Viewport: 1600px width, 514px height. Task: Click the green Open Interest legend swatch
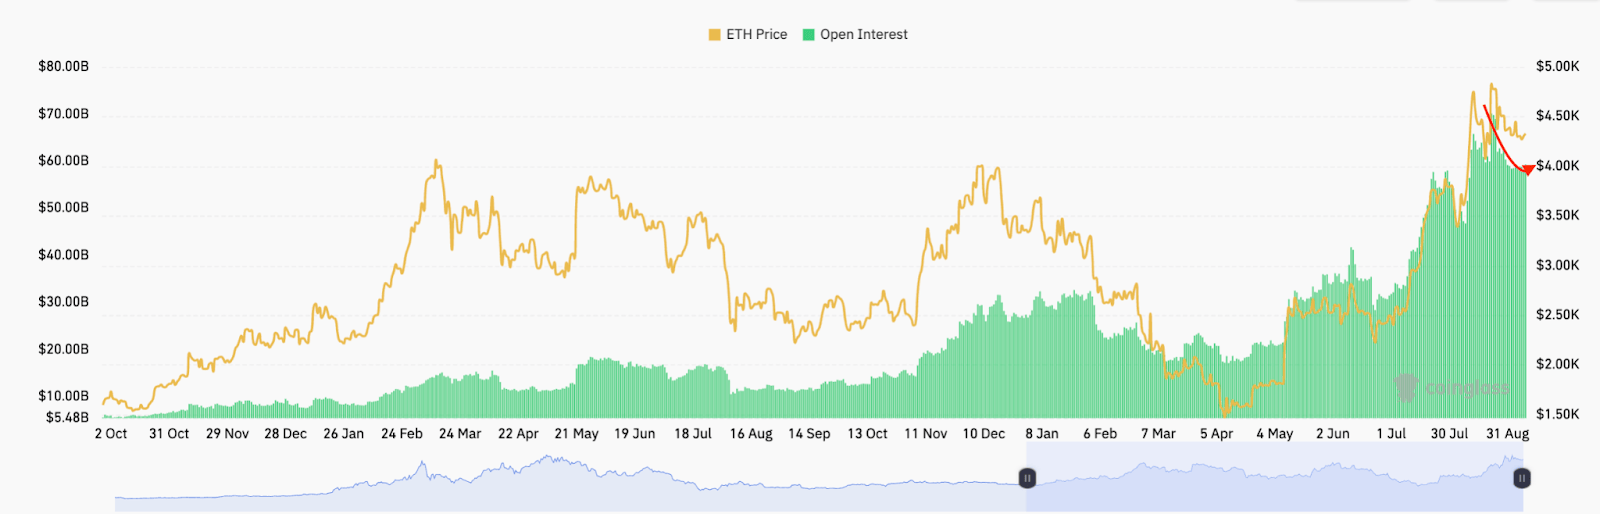point(808,35)
